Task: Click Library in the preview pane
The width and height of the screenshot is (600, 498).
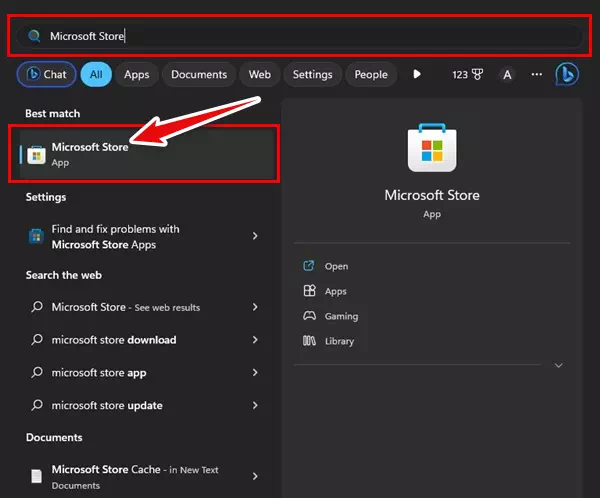Action: [339, 341]
